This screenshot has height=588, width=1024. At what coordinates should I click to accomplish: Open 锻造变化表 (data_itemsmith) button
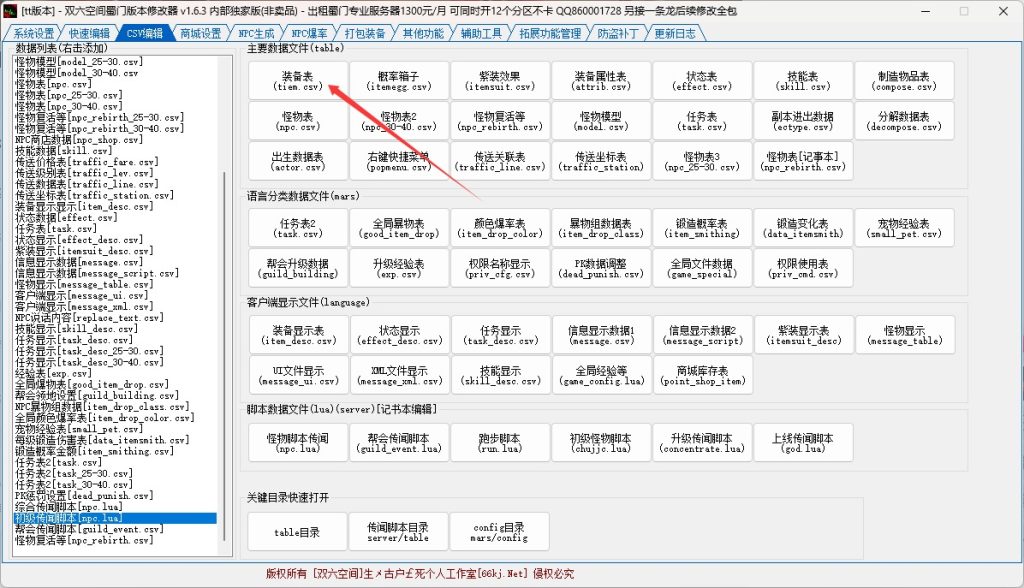coord(803,228)
